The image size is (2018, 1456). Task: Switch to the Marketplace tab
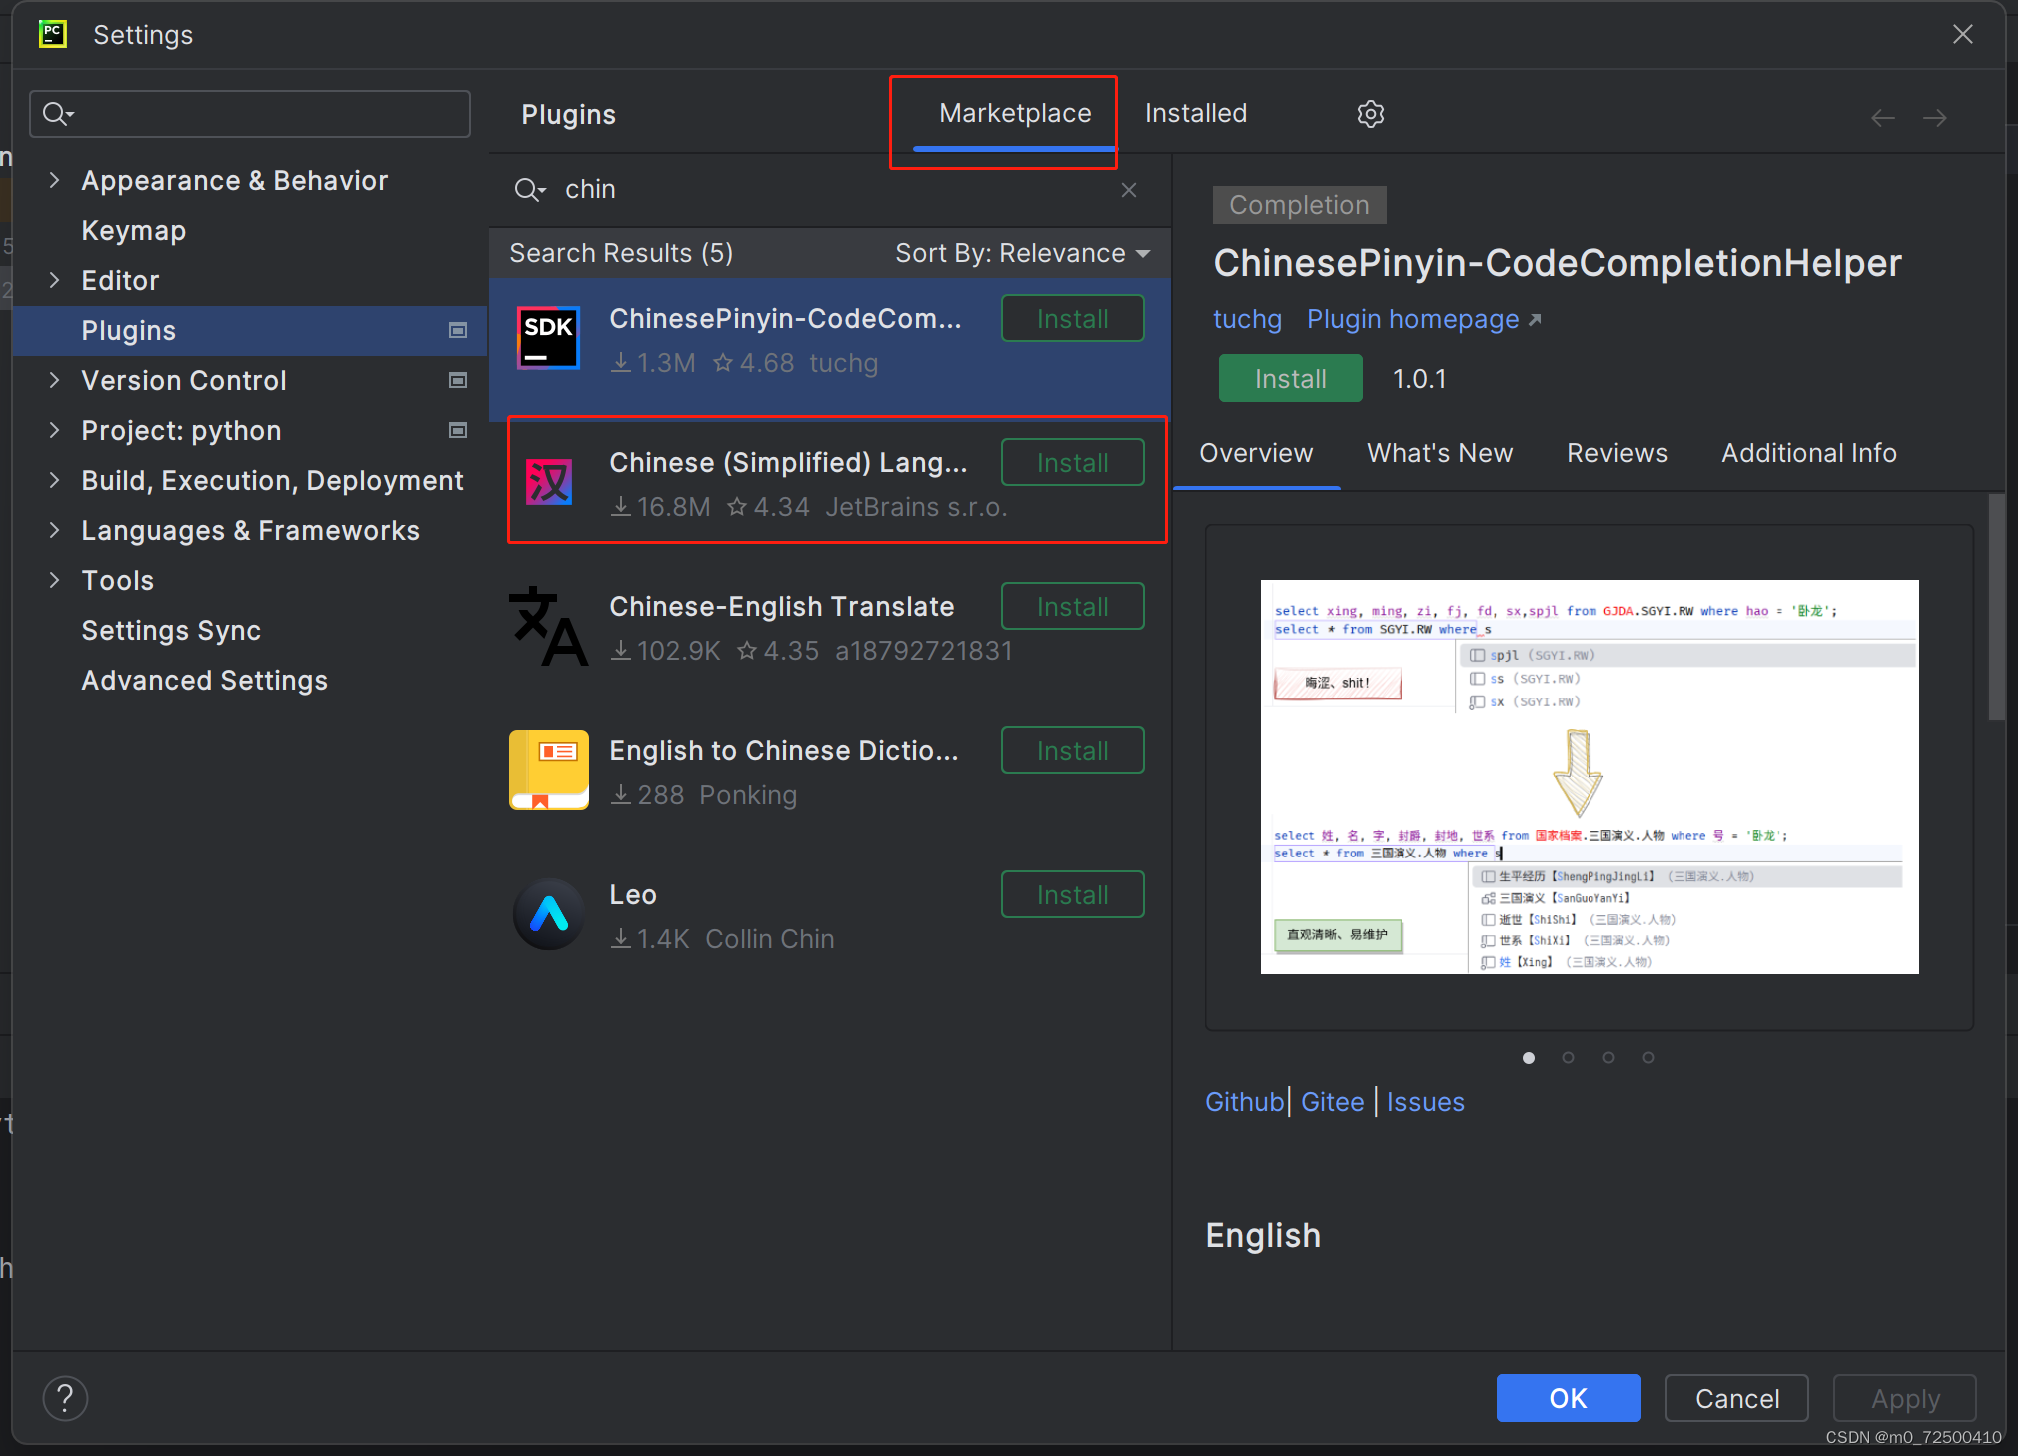coord(1014,114)
